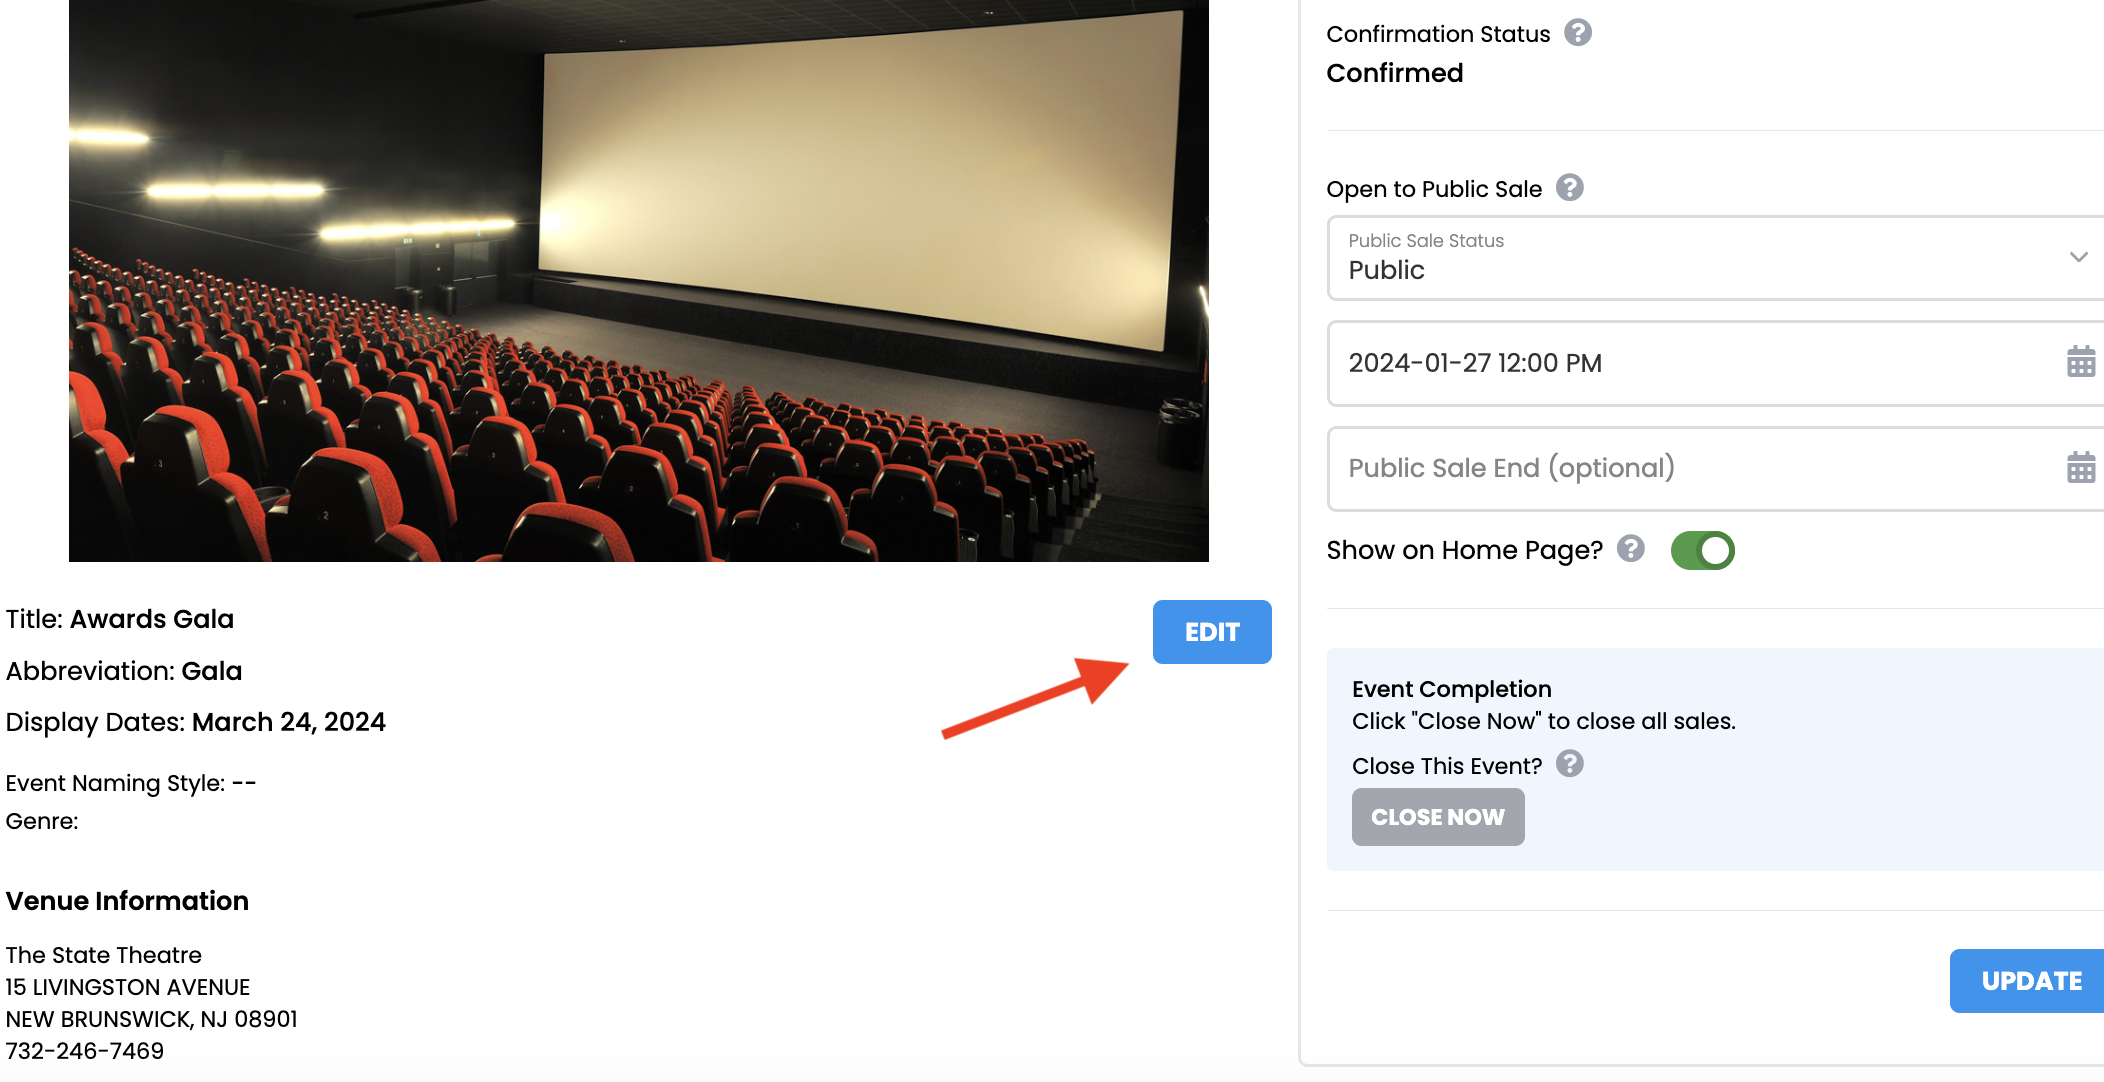
Task: Click the 2024-01-27 12:00 PM date field
Action: click(1715, 363)
